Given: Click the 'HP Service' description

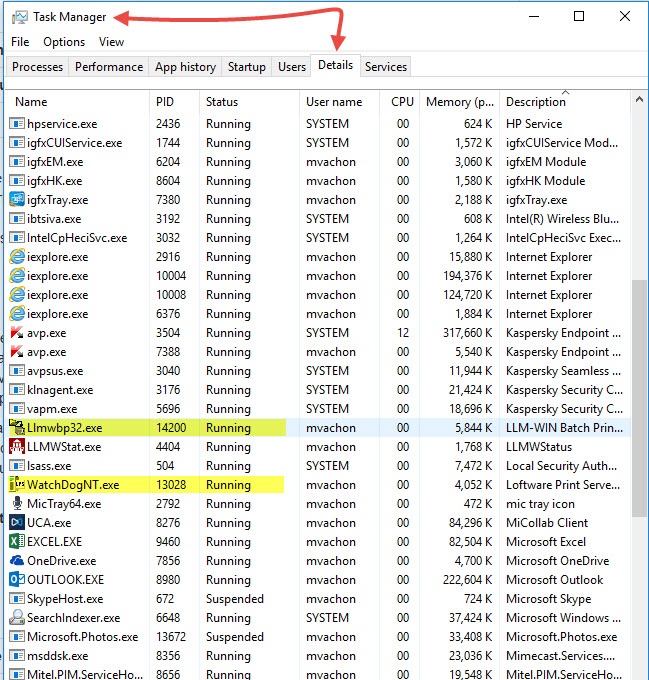Looking at the screenshot, I should [x=534, y=124].
